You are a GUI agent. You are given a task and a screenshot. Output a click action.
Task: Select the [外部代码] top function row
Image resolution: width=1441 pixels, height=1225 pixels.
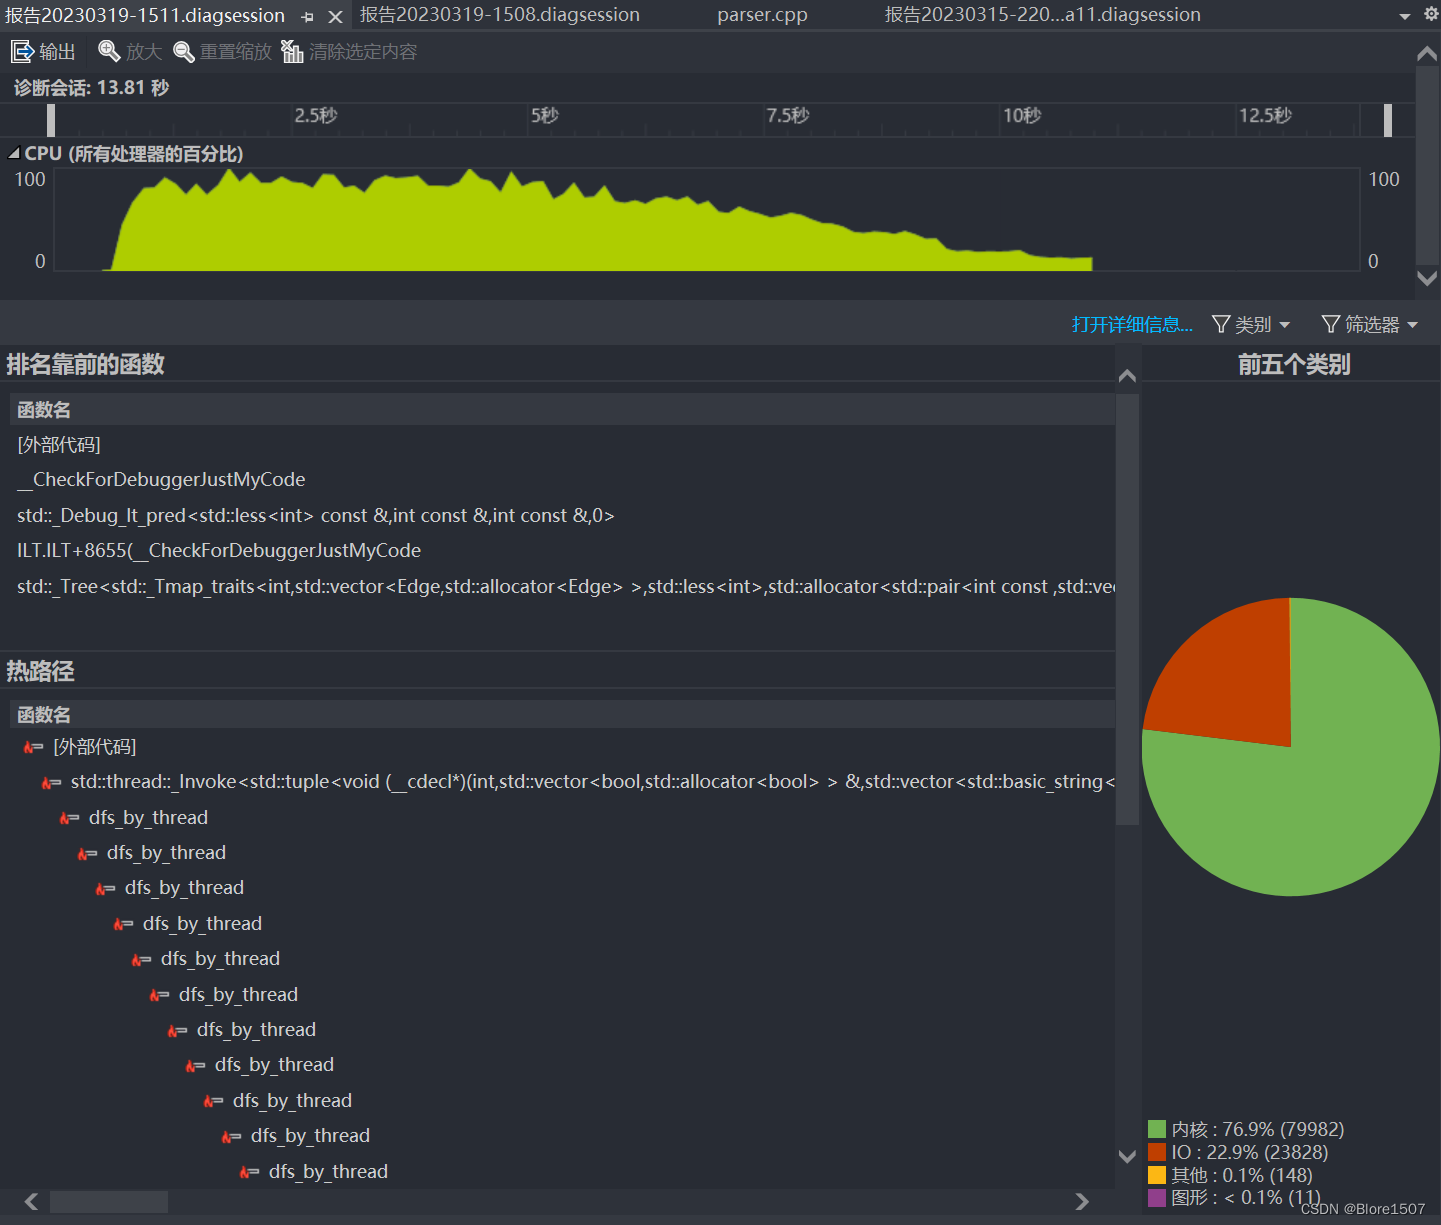point(562,445)
